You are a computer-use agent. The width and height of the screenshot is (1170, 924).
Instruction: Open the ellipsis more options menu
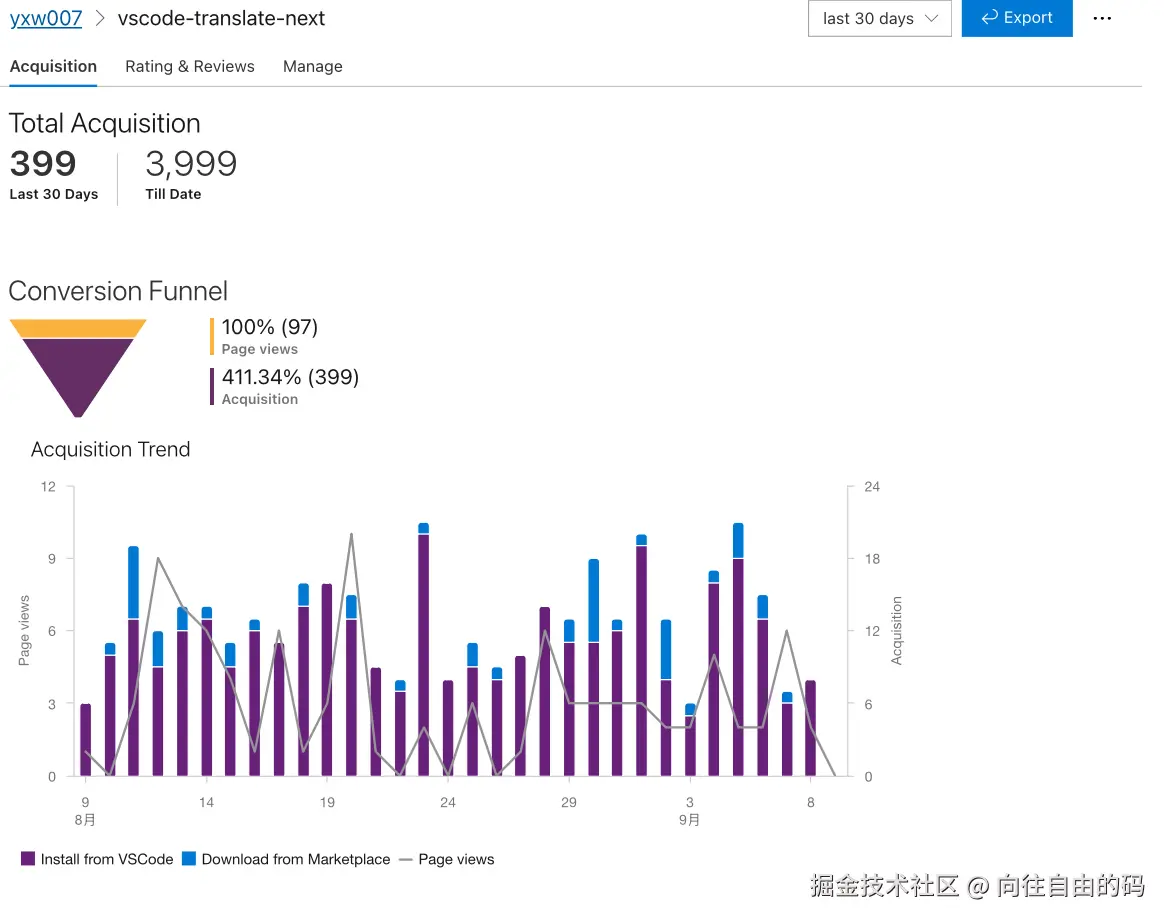coord(1103,18)
